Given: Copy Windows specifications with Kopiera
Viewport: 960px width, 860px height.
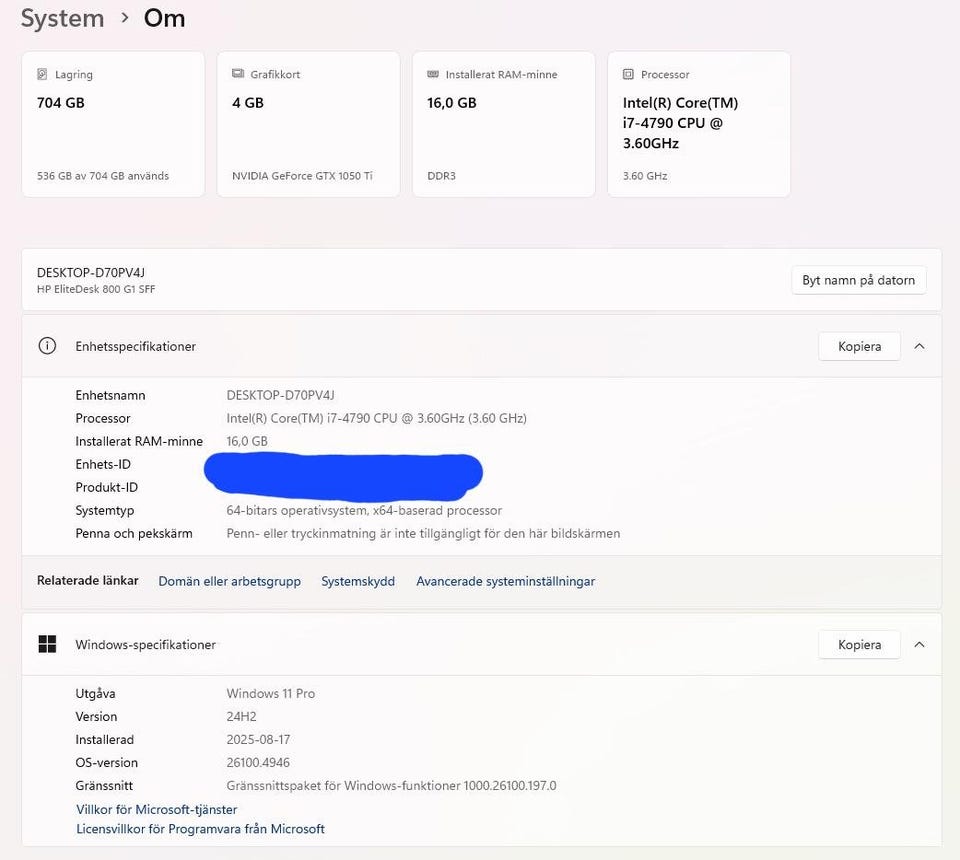Looking at the screenshot, I should (859, 645).
